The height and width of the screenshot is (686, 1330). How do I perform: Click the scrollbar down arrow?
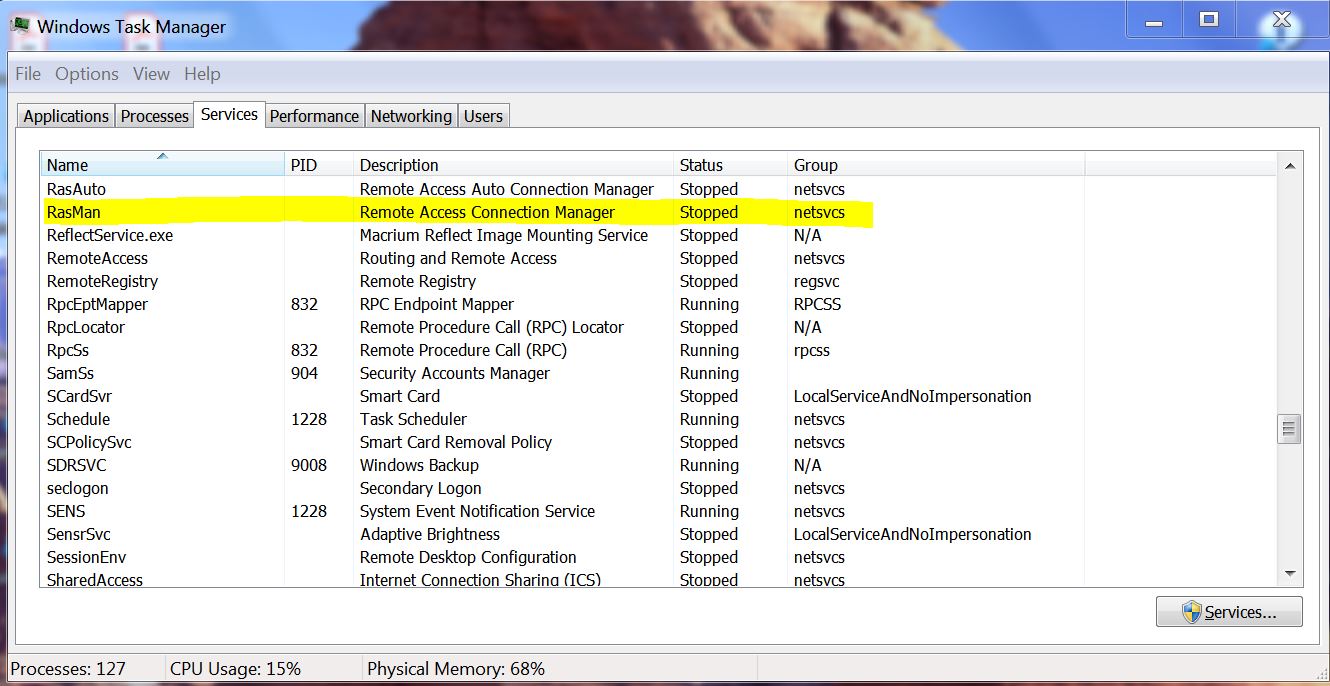coord(1289,574)
